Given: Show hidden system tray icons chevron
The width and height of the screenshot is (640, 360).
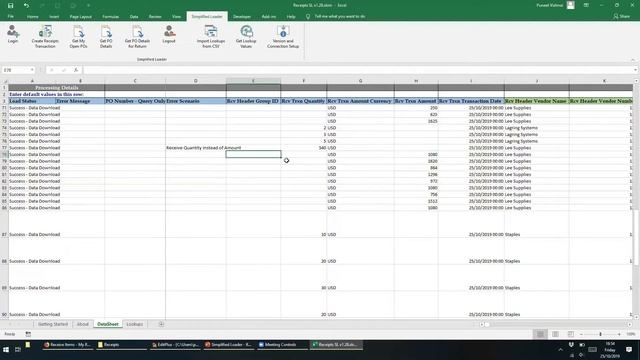Looking at the screenshot, I should tap(560, 350).
